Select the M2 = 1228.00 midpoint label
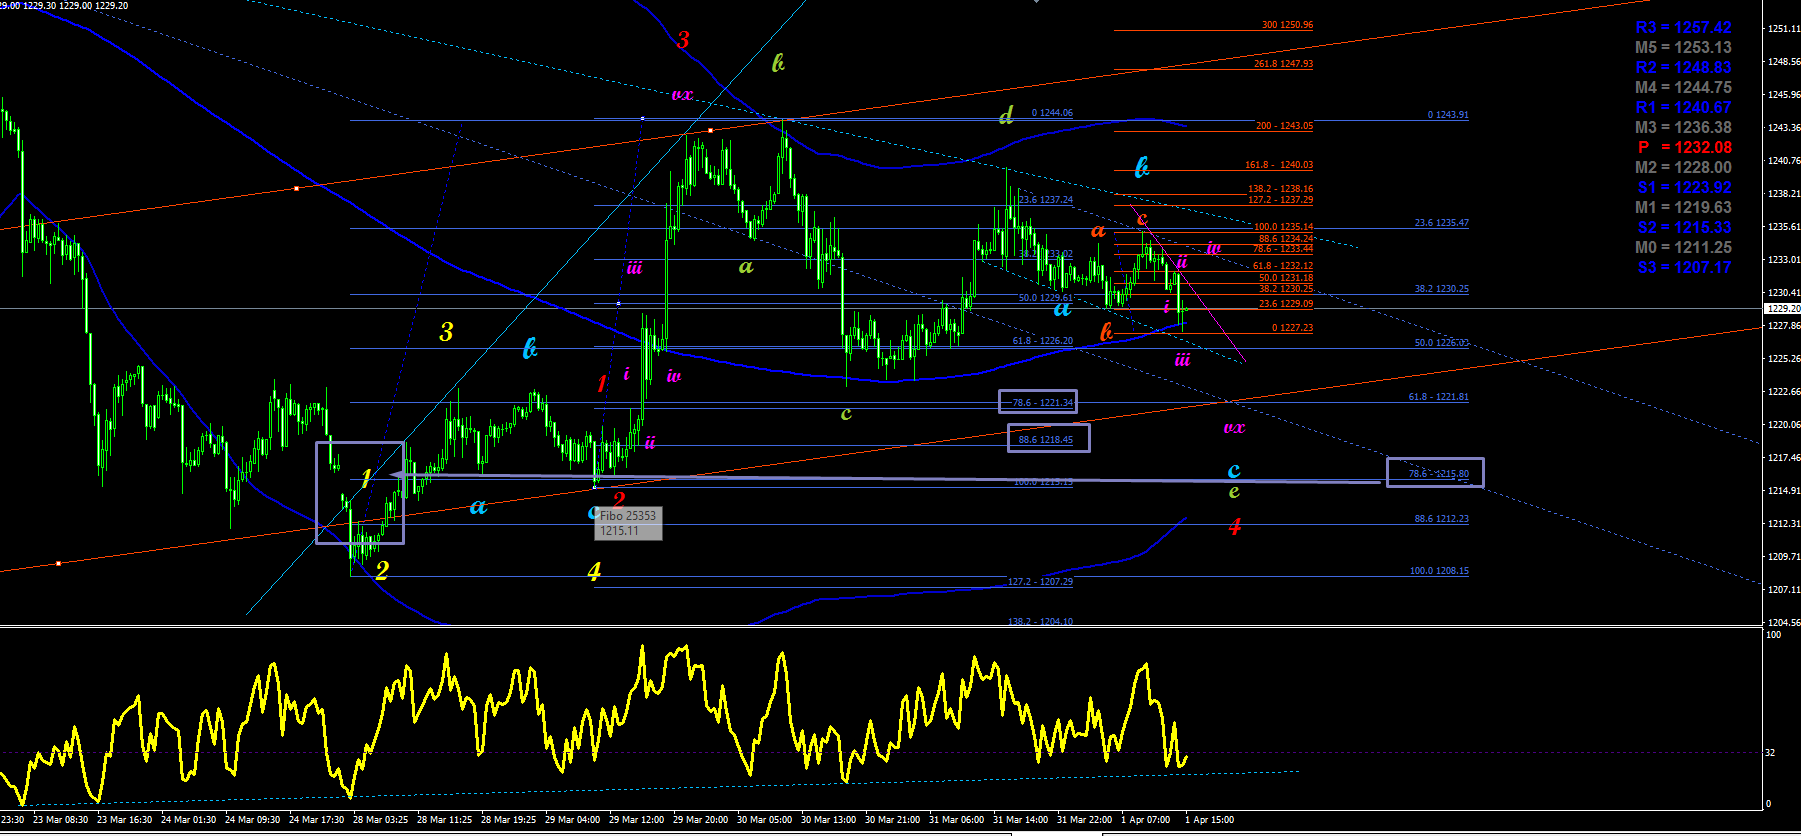Screen dimensions: 1801x836 1683,168
